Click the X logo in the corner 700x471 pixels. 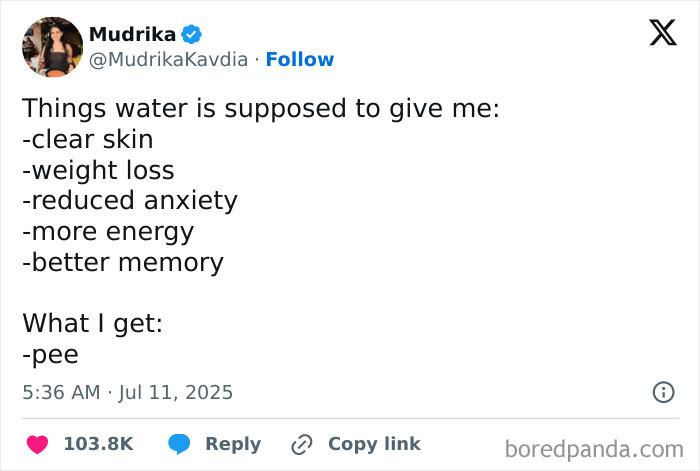663,32
